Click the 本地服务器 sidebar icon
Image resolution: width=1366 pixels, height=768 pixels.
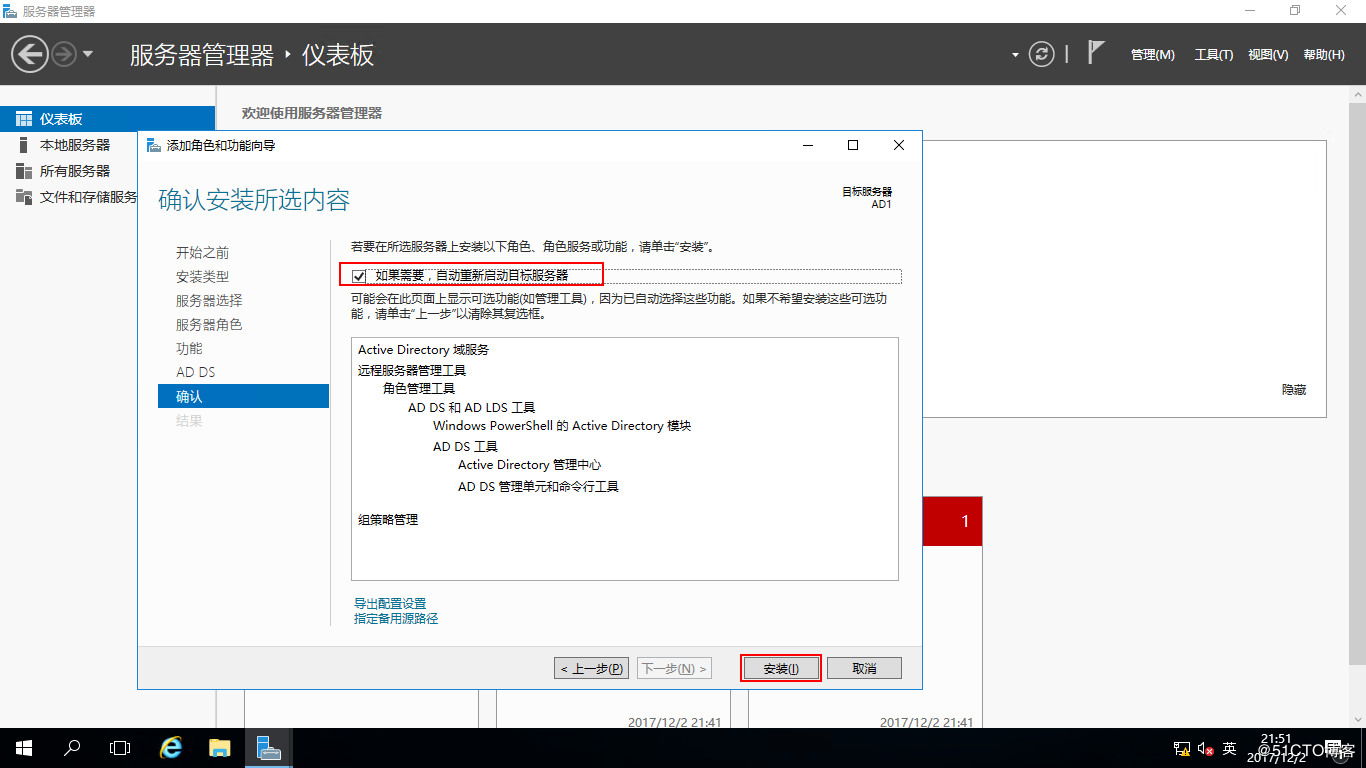click(24, 145)
